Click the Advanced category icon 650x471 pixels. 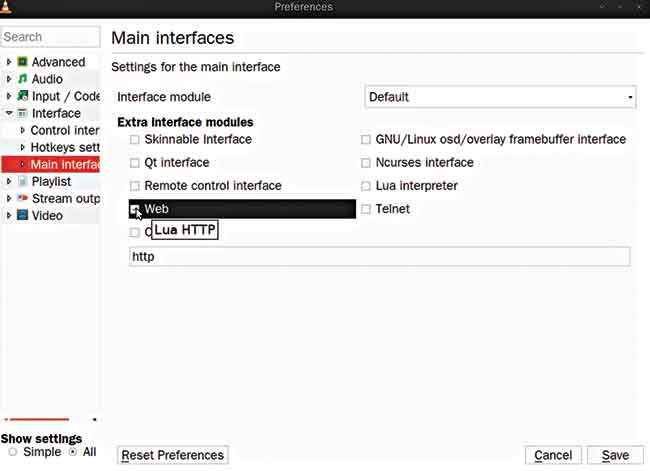pyautogui.click(x=22, y=62)
